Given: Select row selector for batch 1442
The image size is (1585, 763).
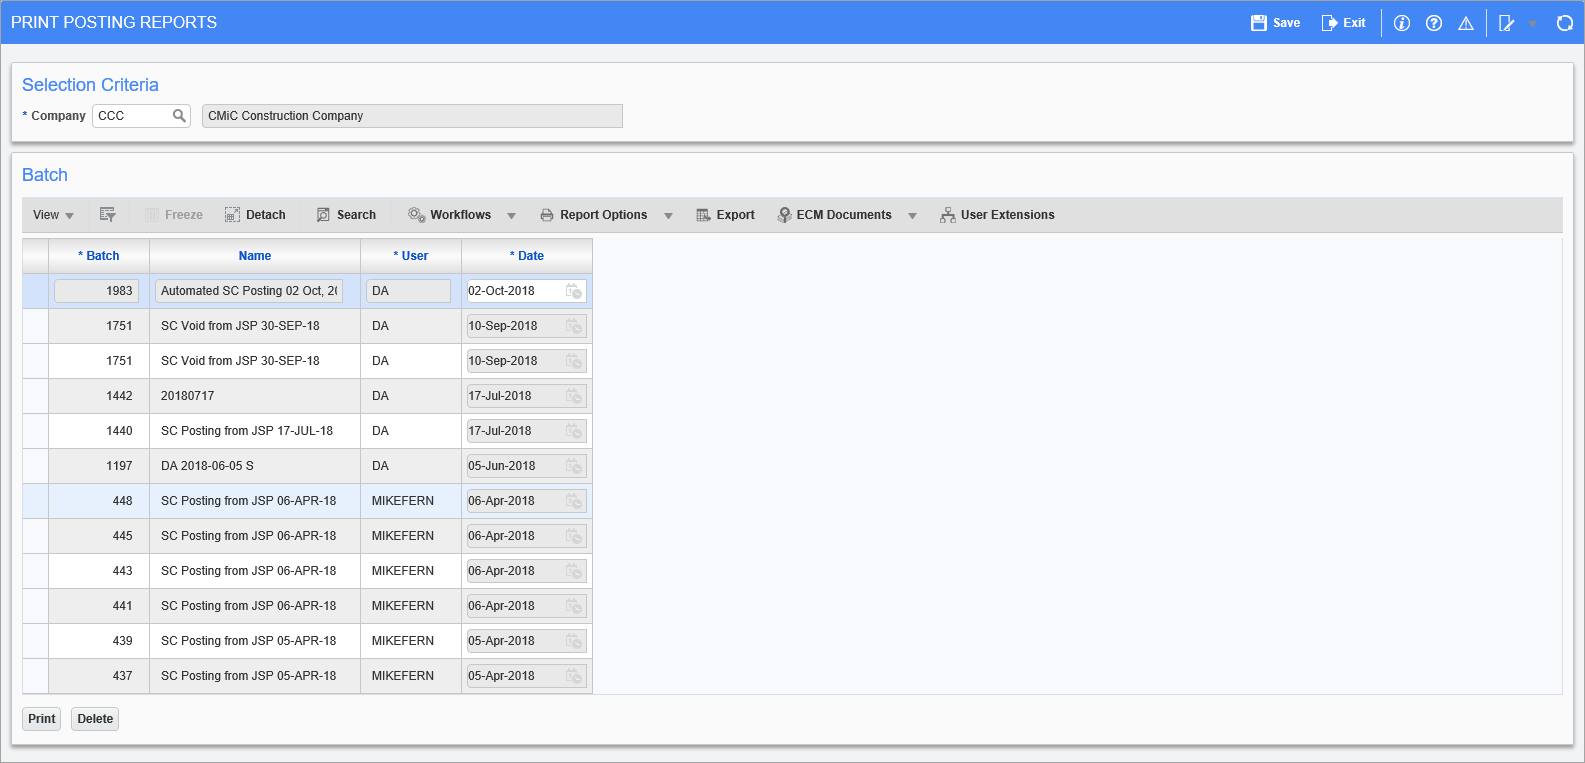Looking at the screenshot, I should tap(36, 396).
